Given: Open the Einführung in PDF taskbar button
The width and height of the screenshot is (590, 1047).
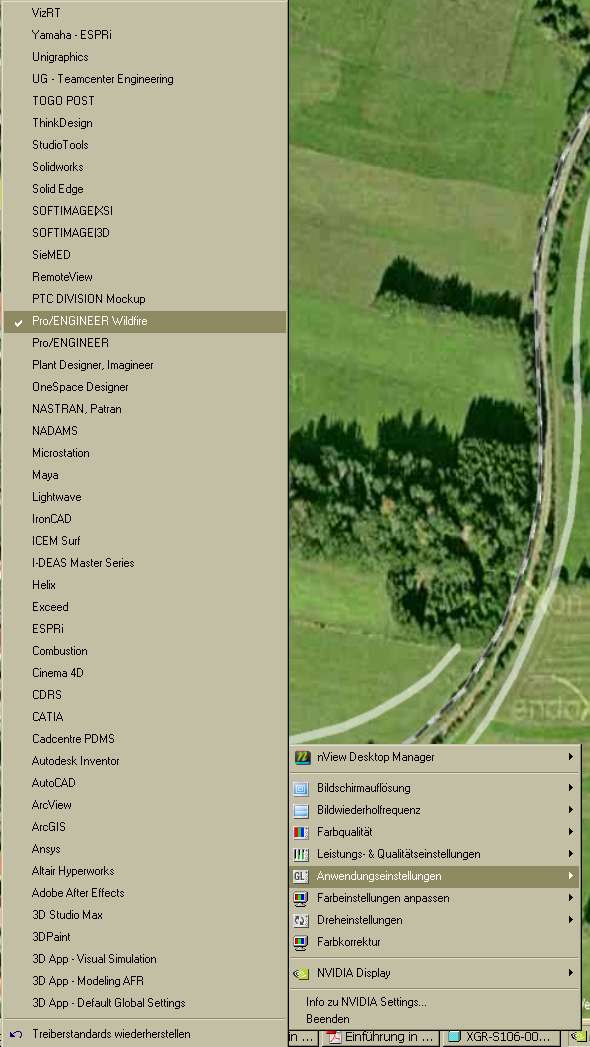Looking at the screenshot, I should coord(381,1038).
